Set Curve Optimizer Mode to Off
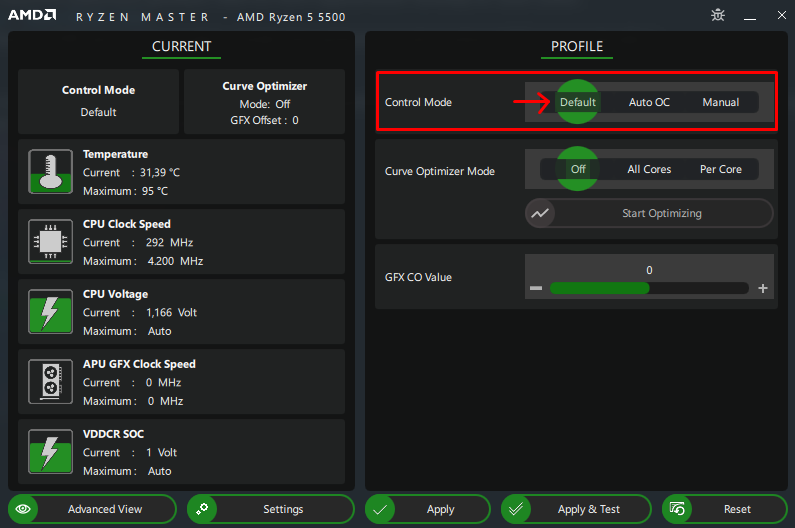The image size is (795, 528). [577, 169]
